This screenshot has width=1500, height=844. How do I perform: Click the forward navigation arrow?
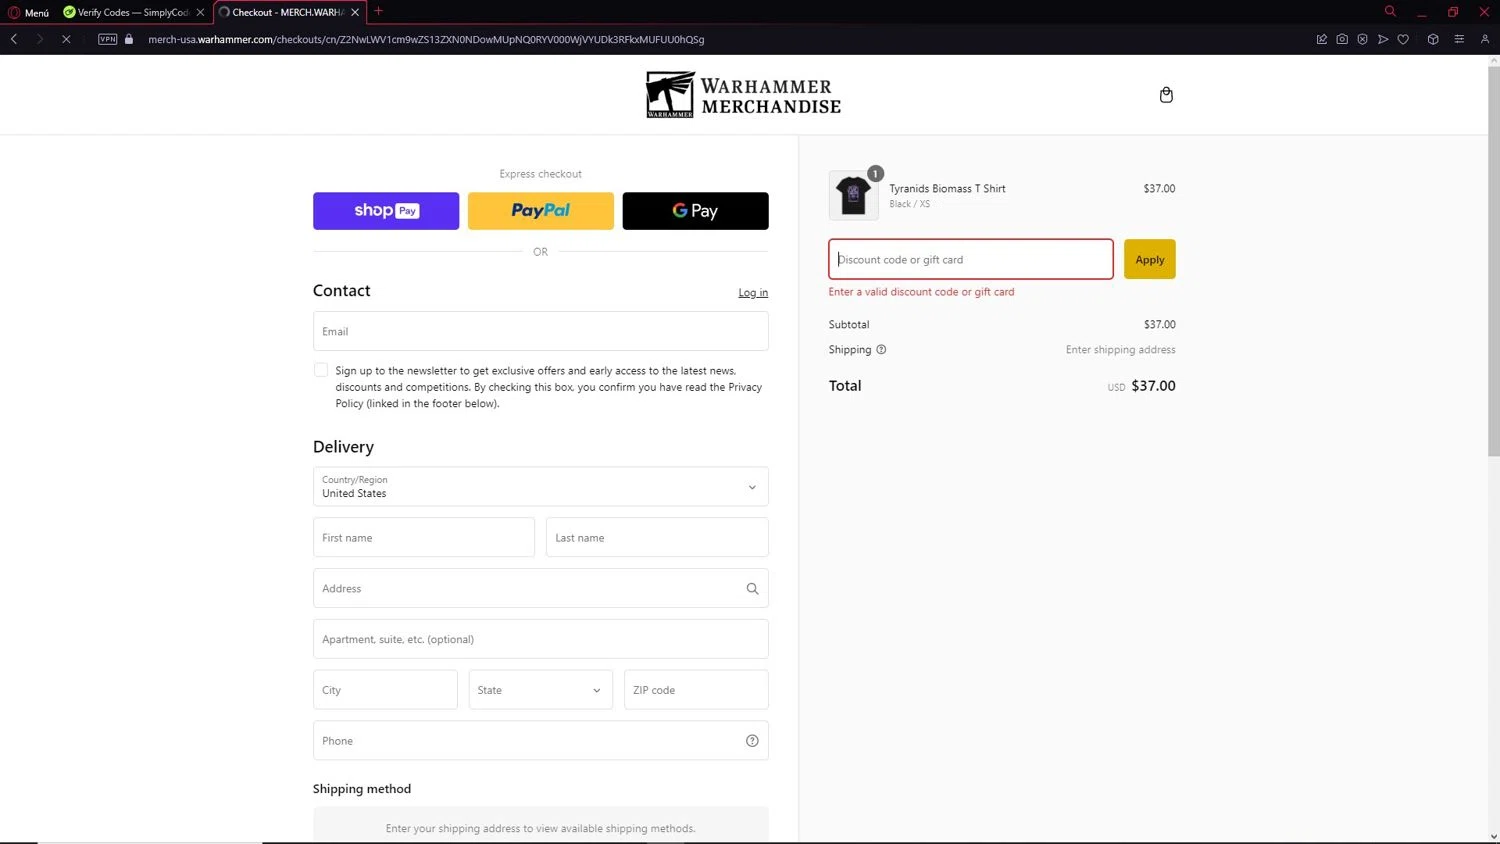[39, 39]
